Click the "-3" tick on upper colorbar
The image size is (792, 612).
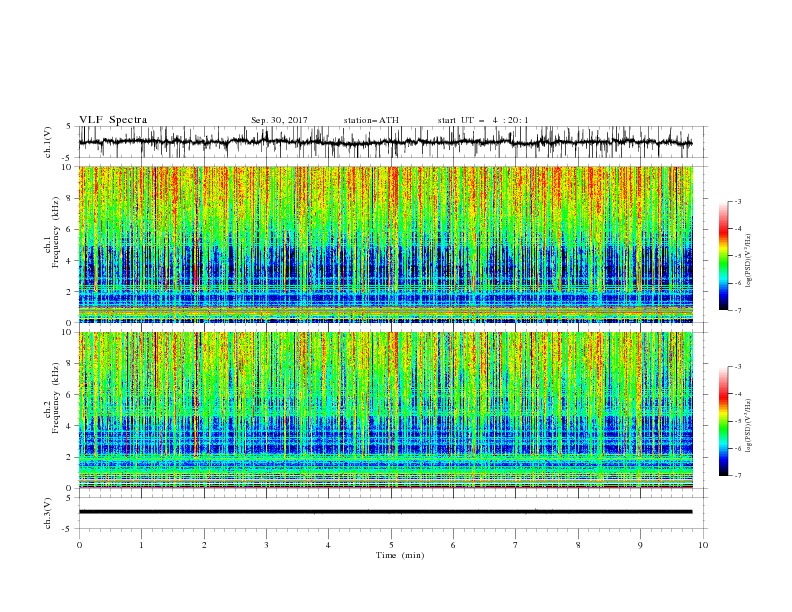pyautogui.click(x=737, y=201)
